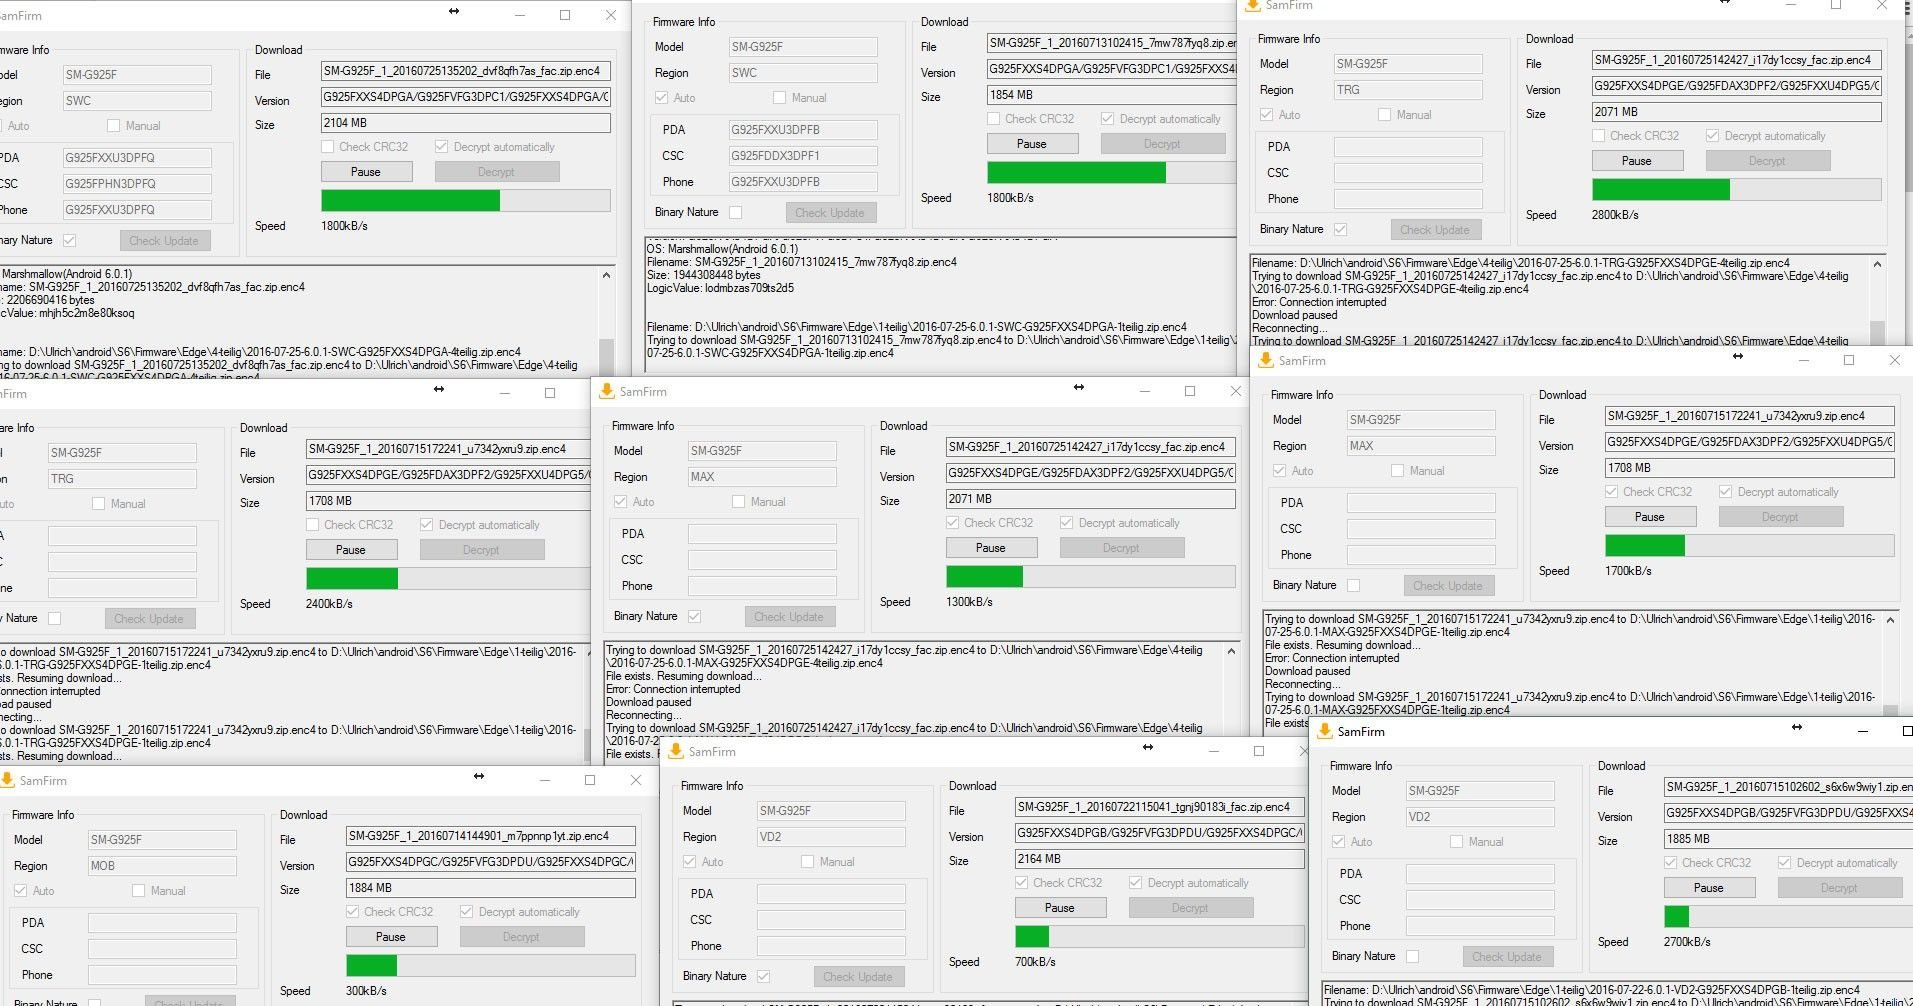
Task: Click Size field showing 2164 MB
Action: pyautogui.click(x=1160, y=859)
